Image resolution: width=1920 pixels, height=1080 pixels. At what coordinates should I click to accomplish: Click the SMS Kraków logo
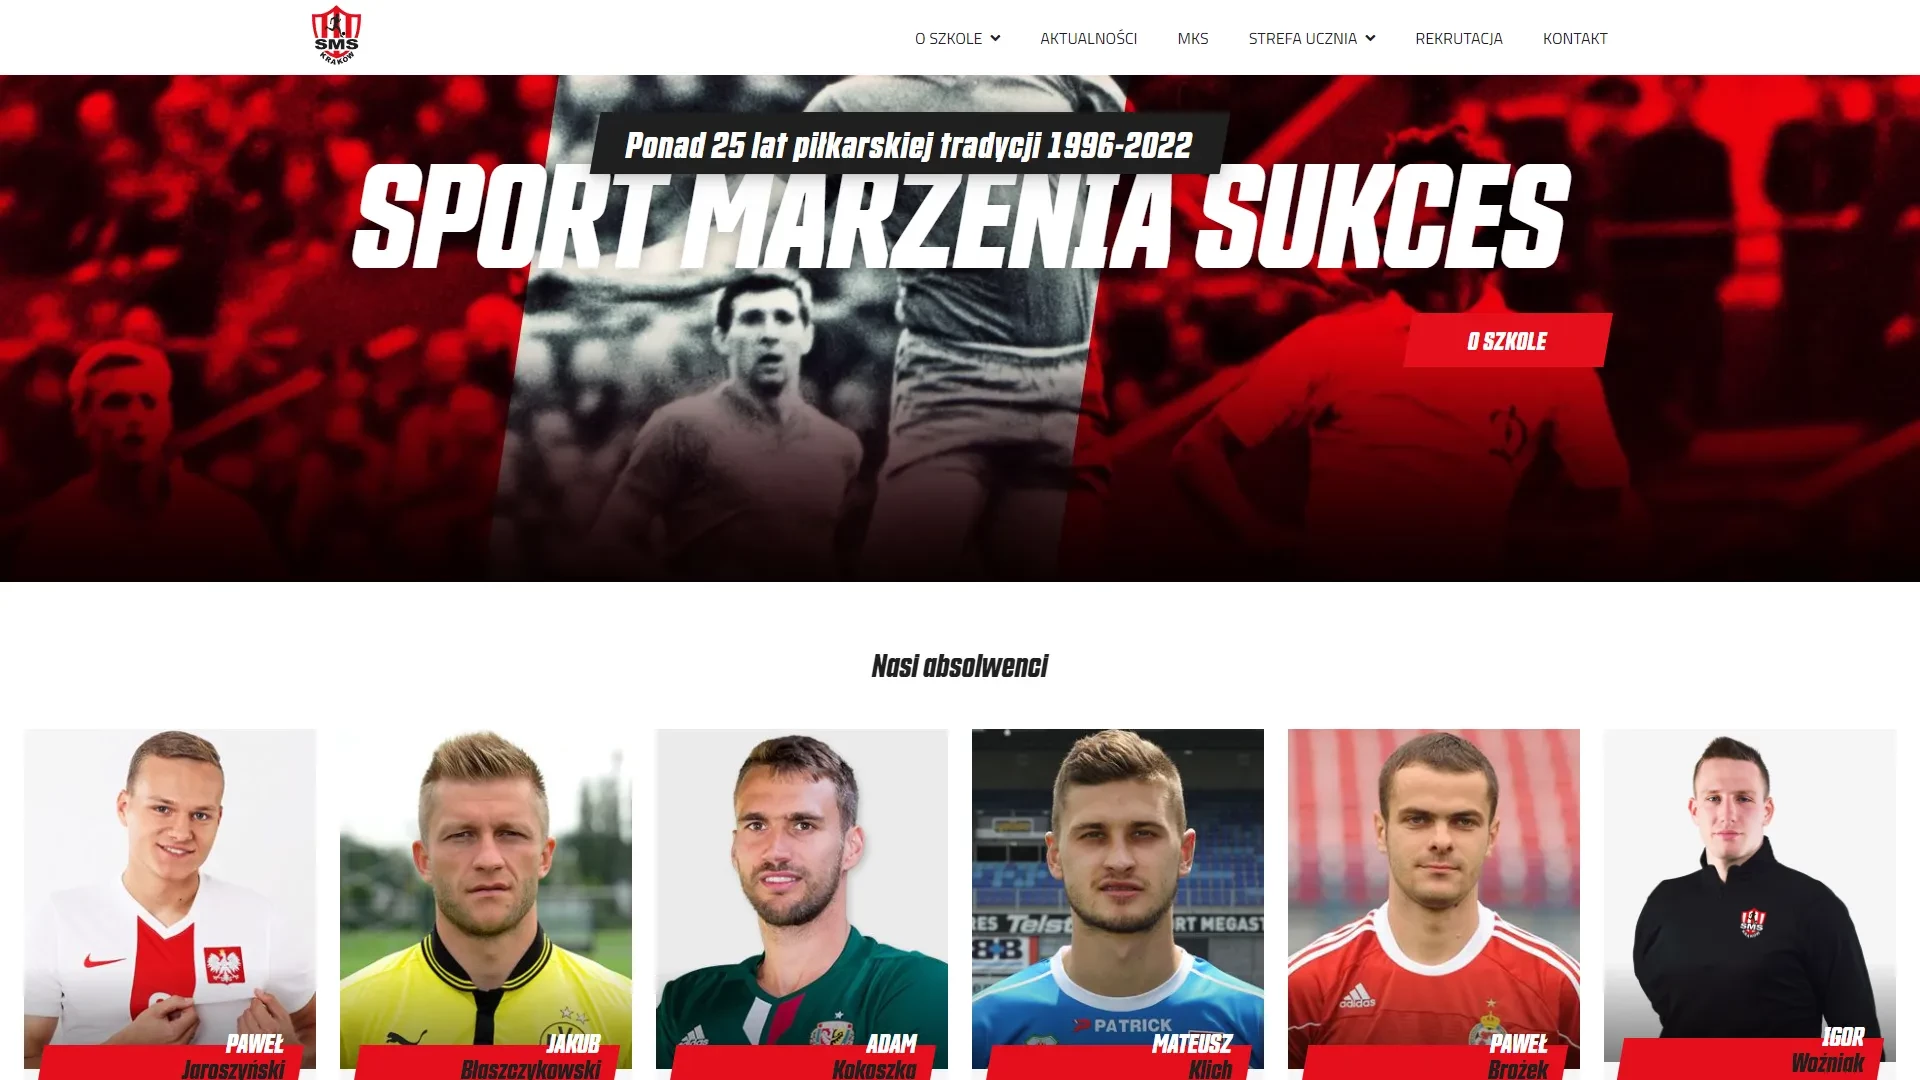pos(336,37)
